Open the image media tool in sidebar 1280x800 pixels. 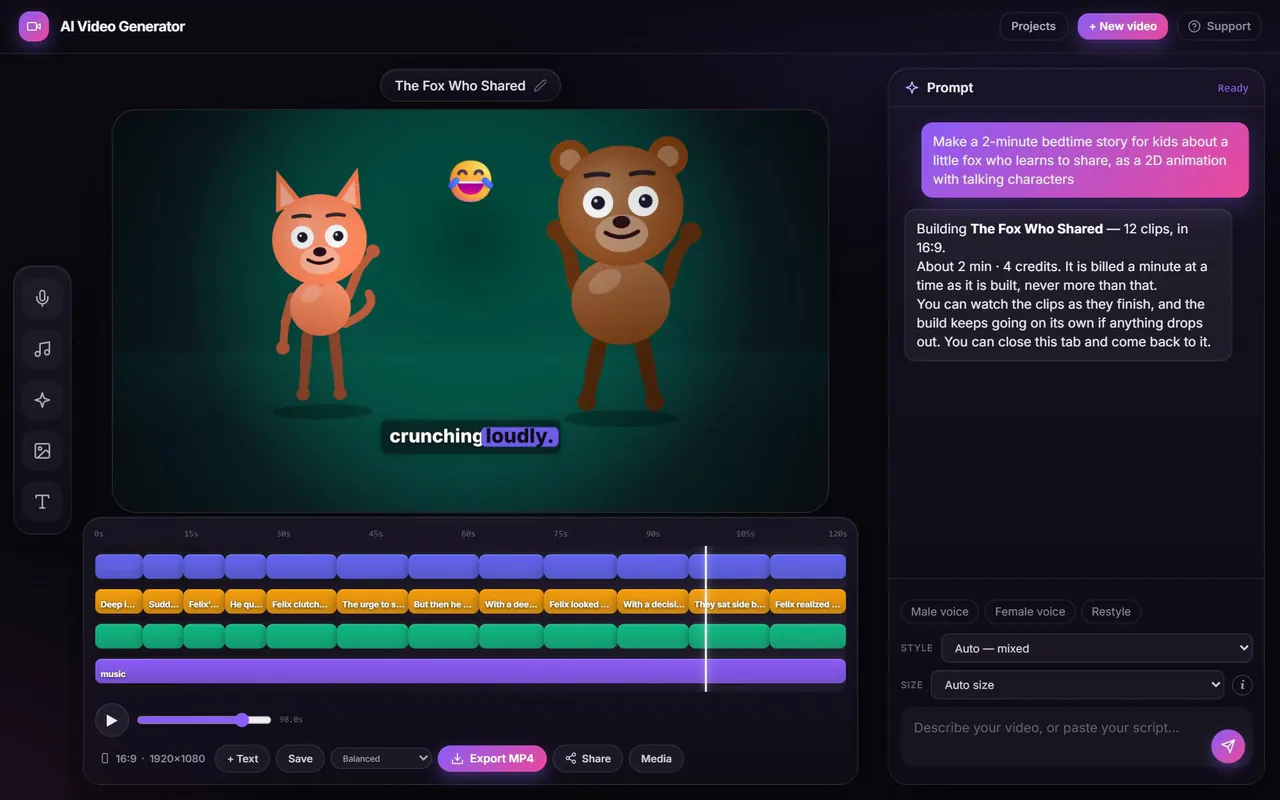[42, 451]
